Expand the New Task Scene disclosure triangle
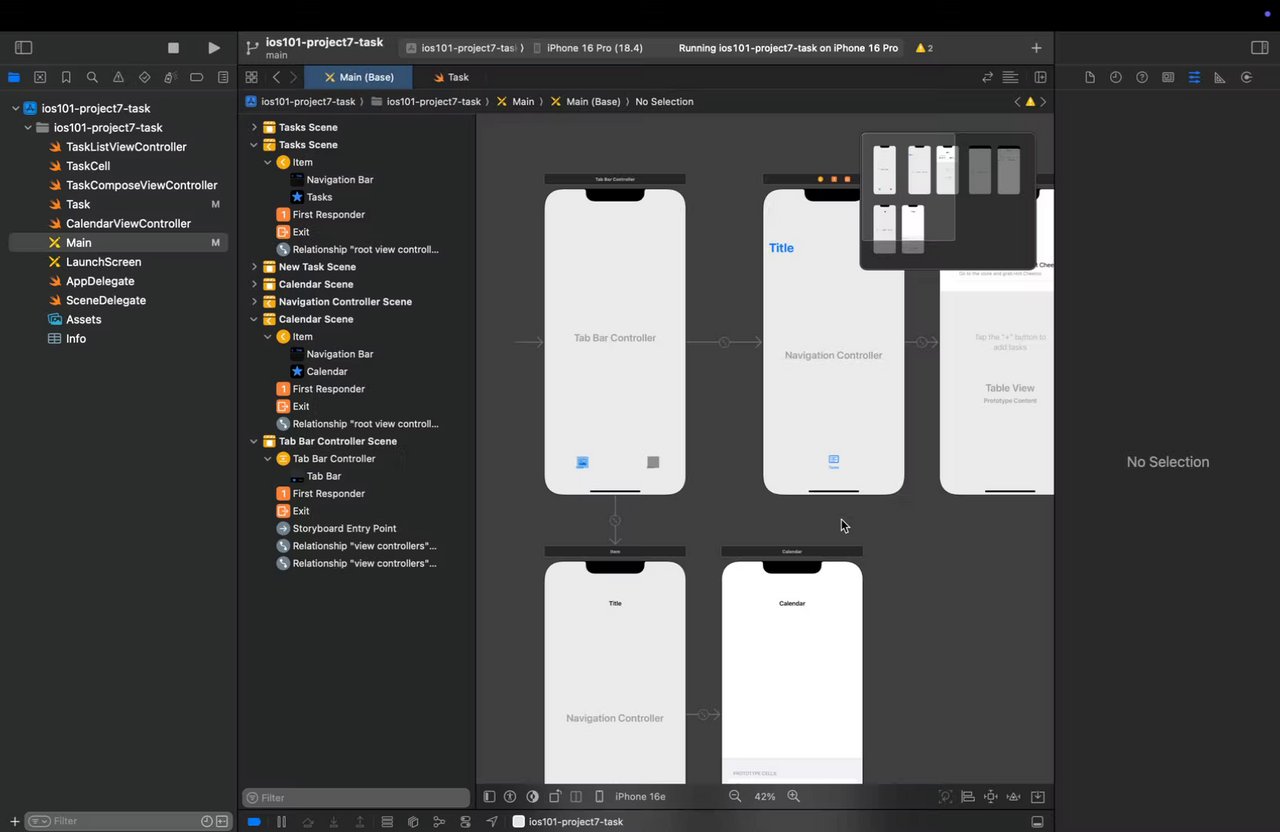Screen dimensions: 1280x832 (254, 267)
